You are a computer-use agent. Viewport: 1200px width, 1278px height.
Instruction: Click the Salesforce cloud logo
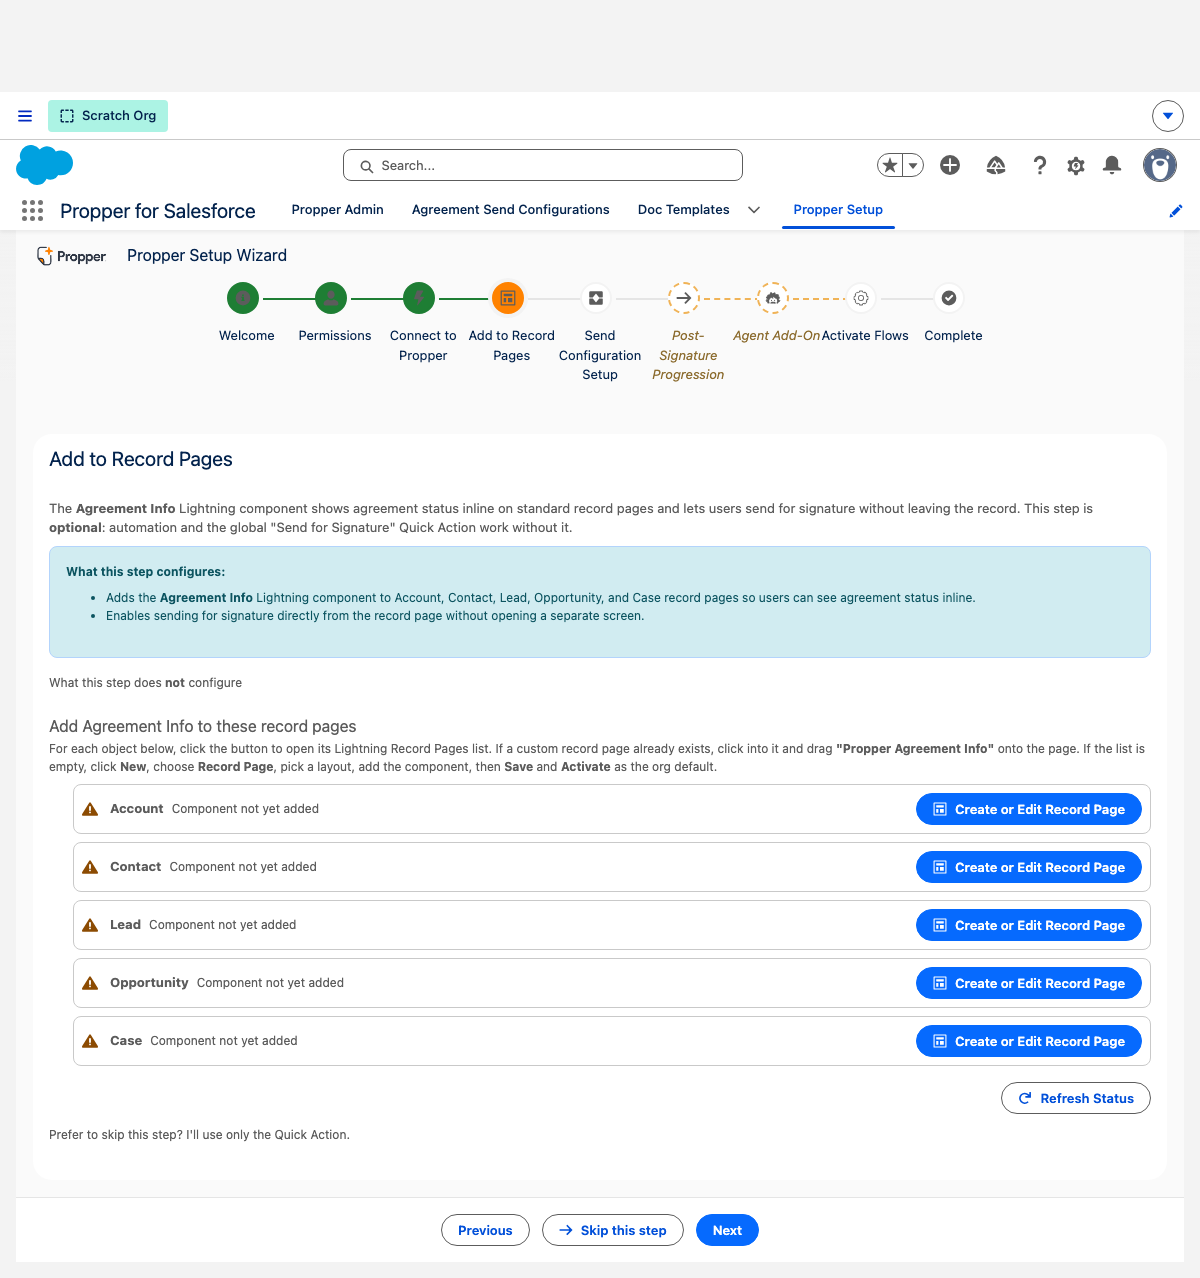click(45, 165)
